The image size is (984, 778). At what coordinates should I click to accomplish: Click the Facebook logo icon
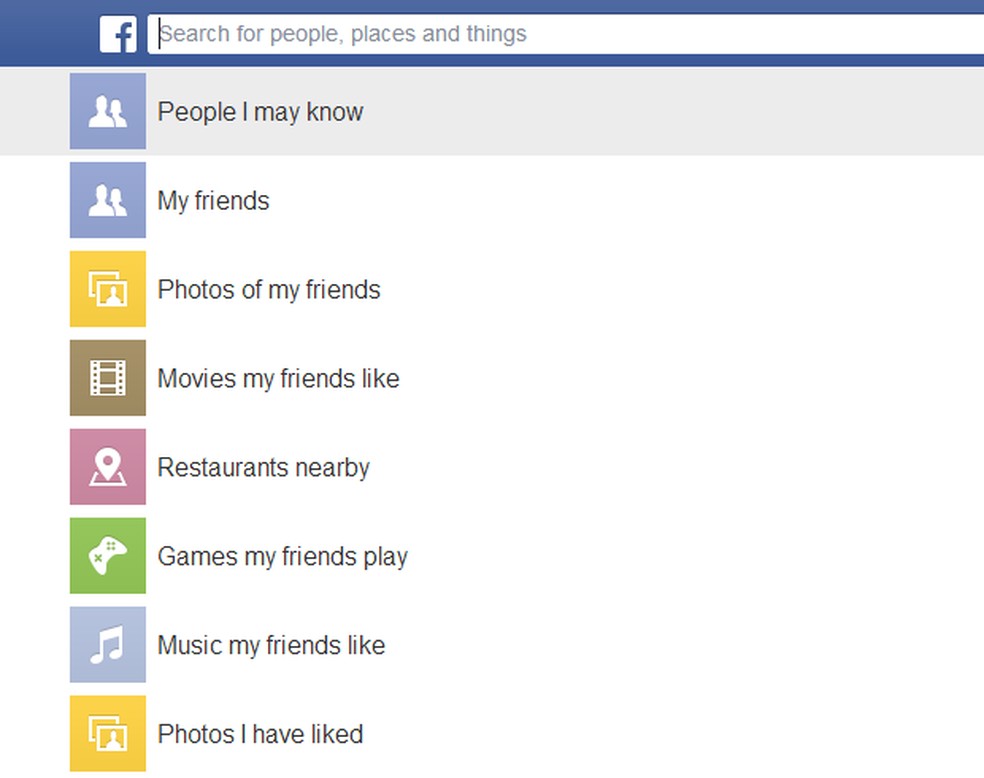pyautogui.click(x=118, y=35)
